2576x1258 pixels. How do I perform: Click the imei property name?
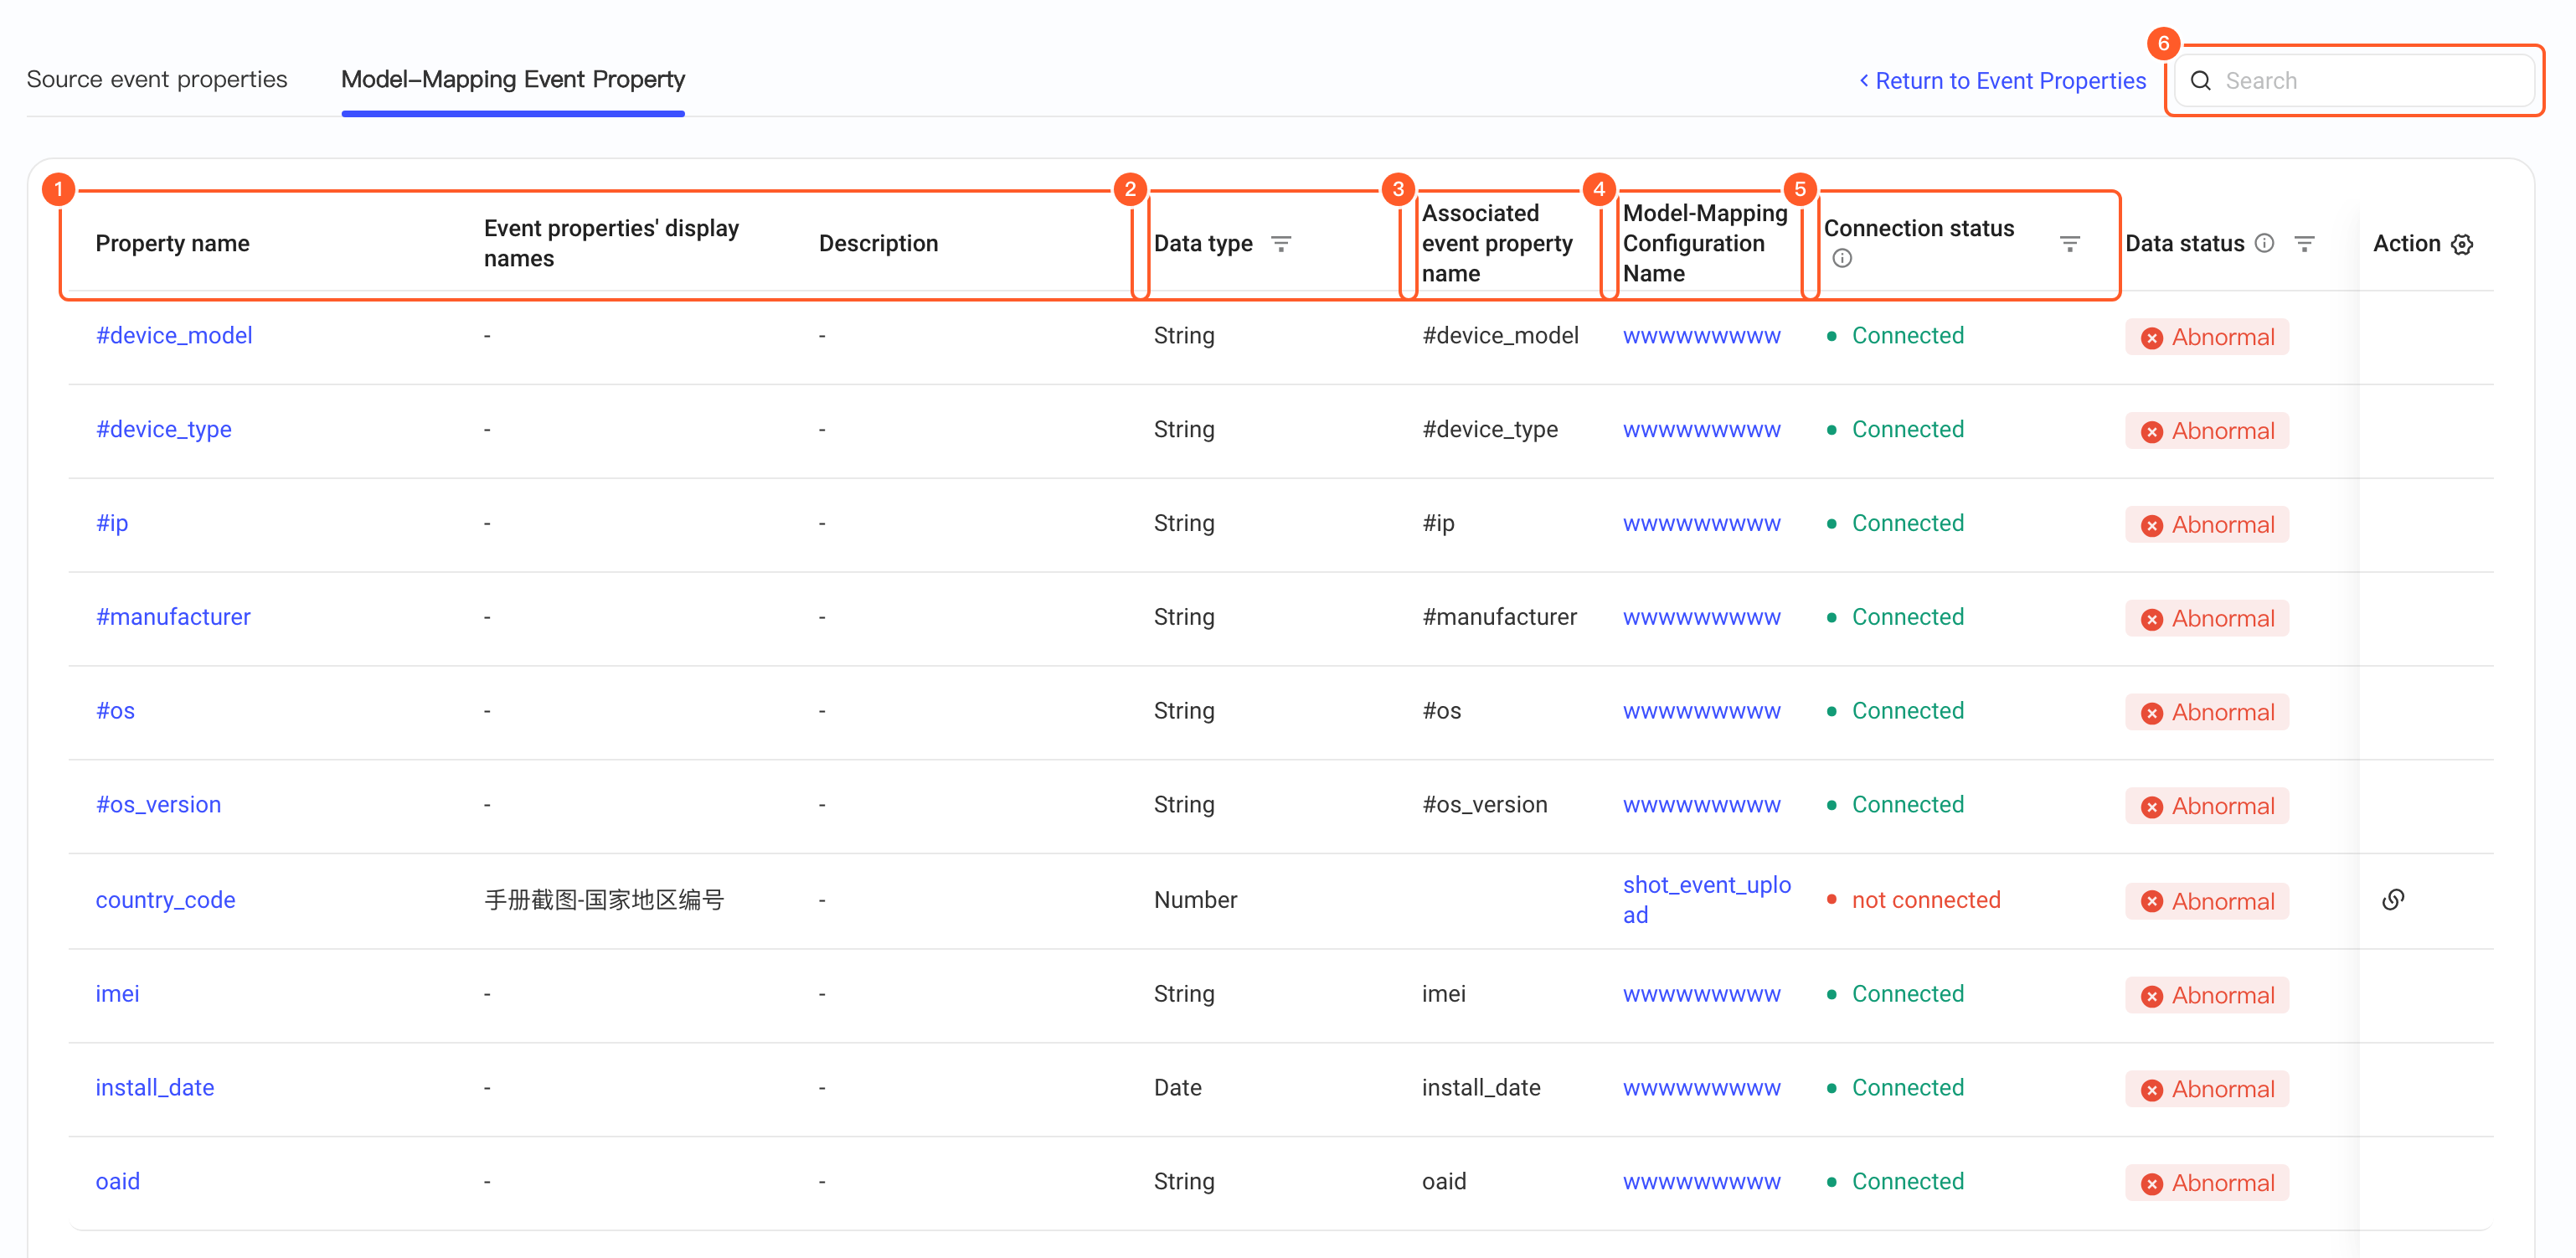tap(117, 993)
